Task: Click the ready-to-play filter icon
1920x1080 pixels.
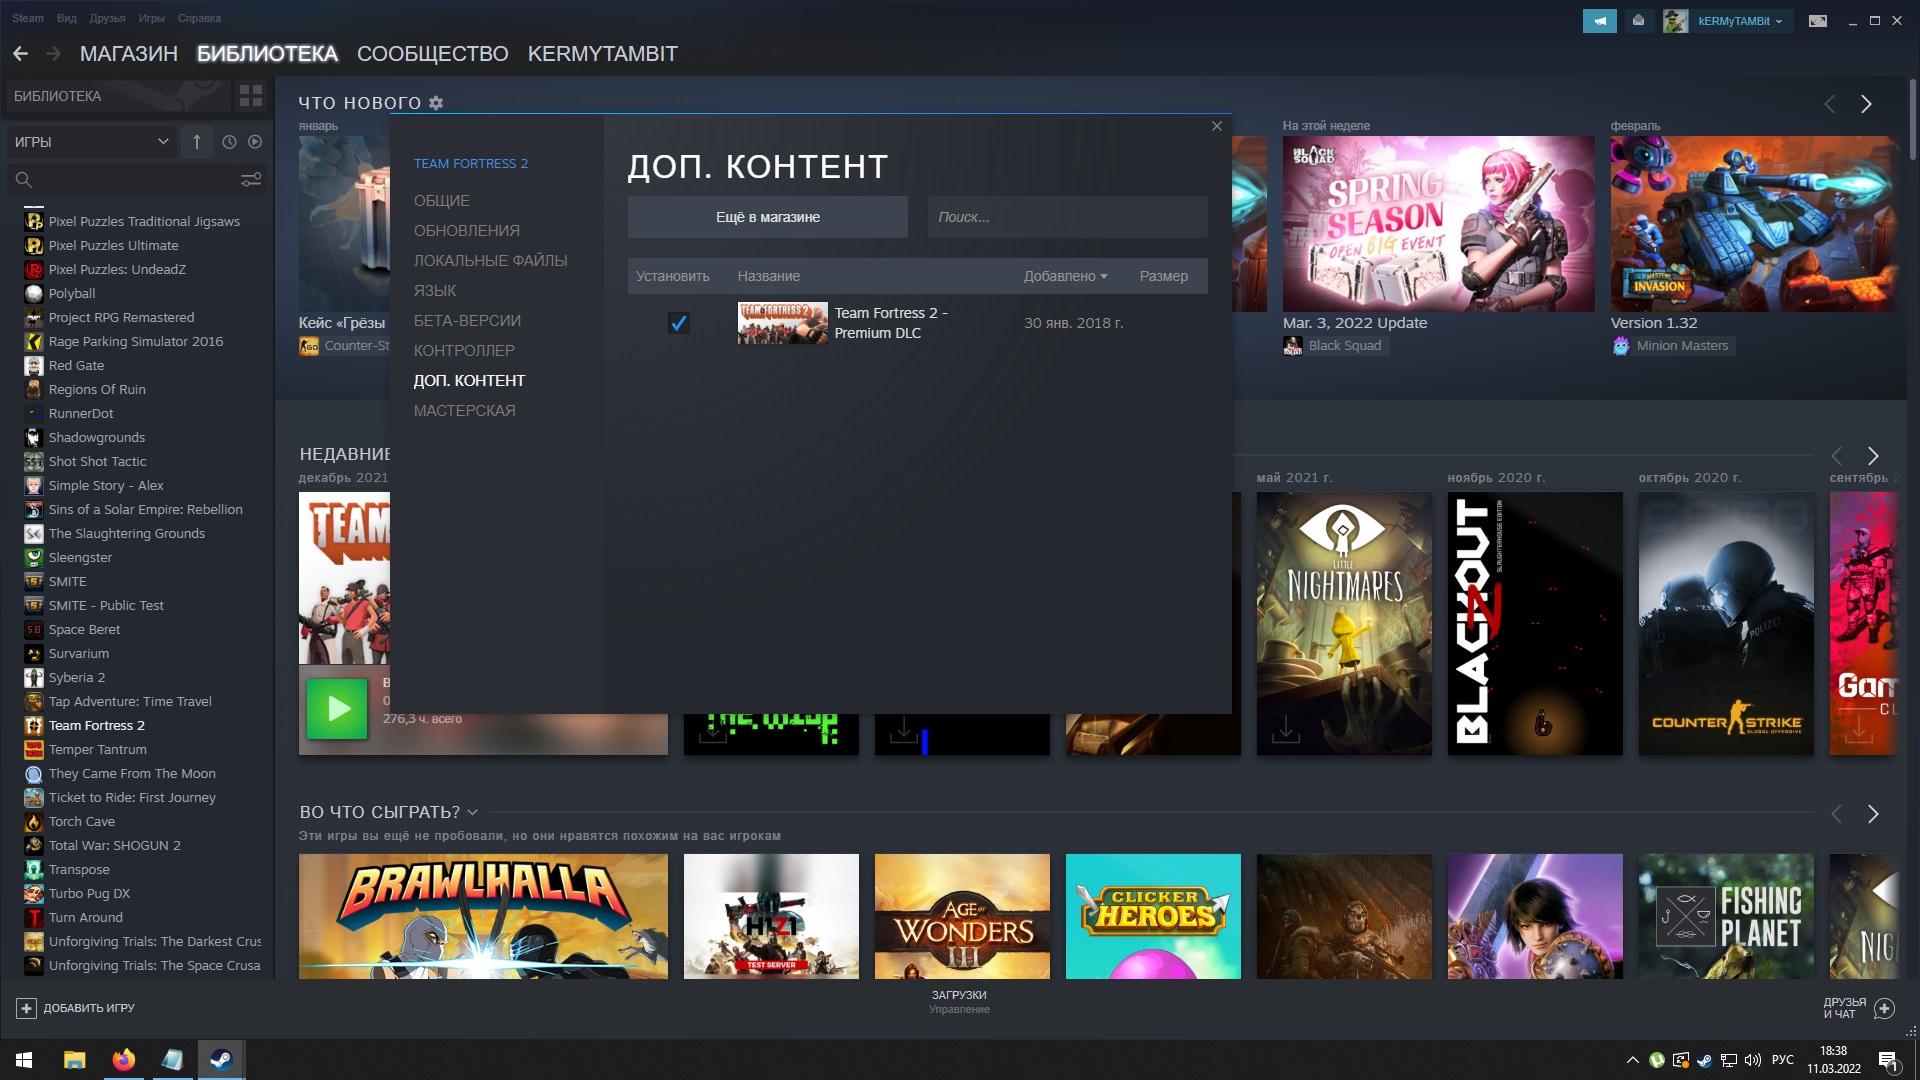Action: [x=255, y=142]
